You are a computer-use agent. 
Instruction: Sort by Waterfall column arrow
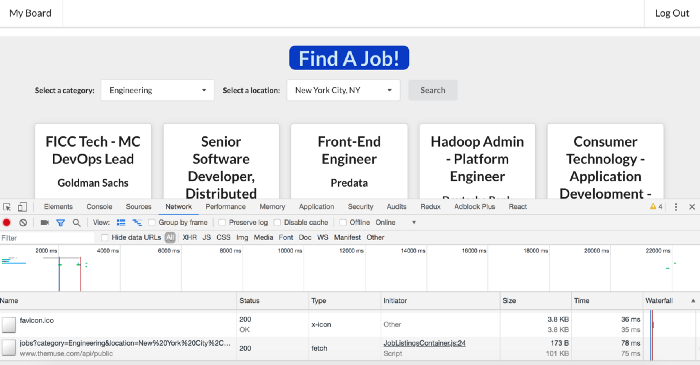[x=693, y=301]
